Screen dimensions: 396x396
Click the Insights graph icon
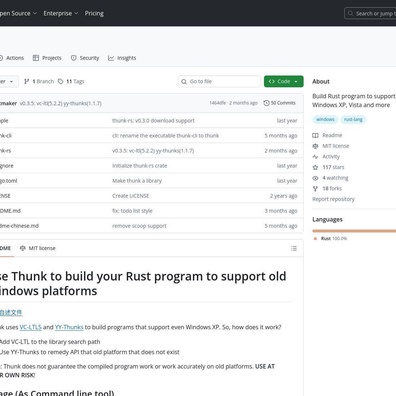coord(111,58)
